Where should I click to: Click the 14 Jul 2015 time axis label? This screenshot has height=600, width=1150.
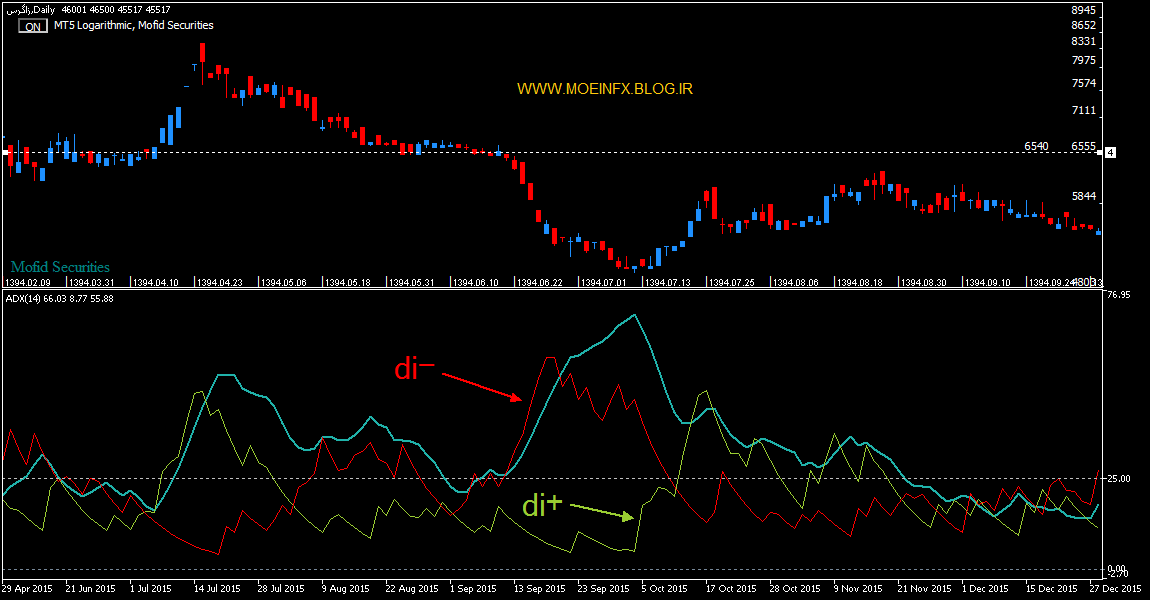pos(218,588)
